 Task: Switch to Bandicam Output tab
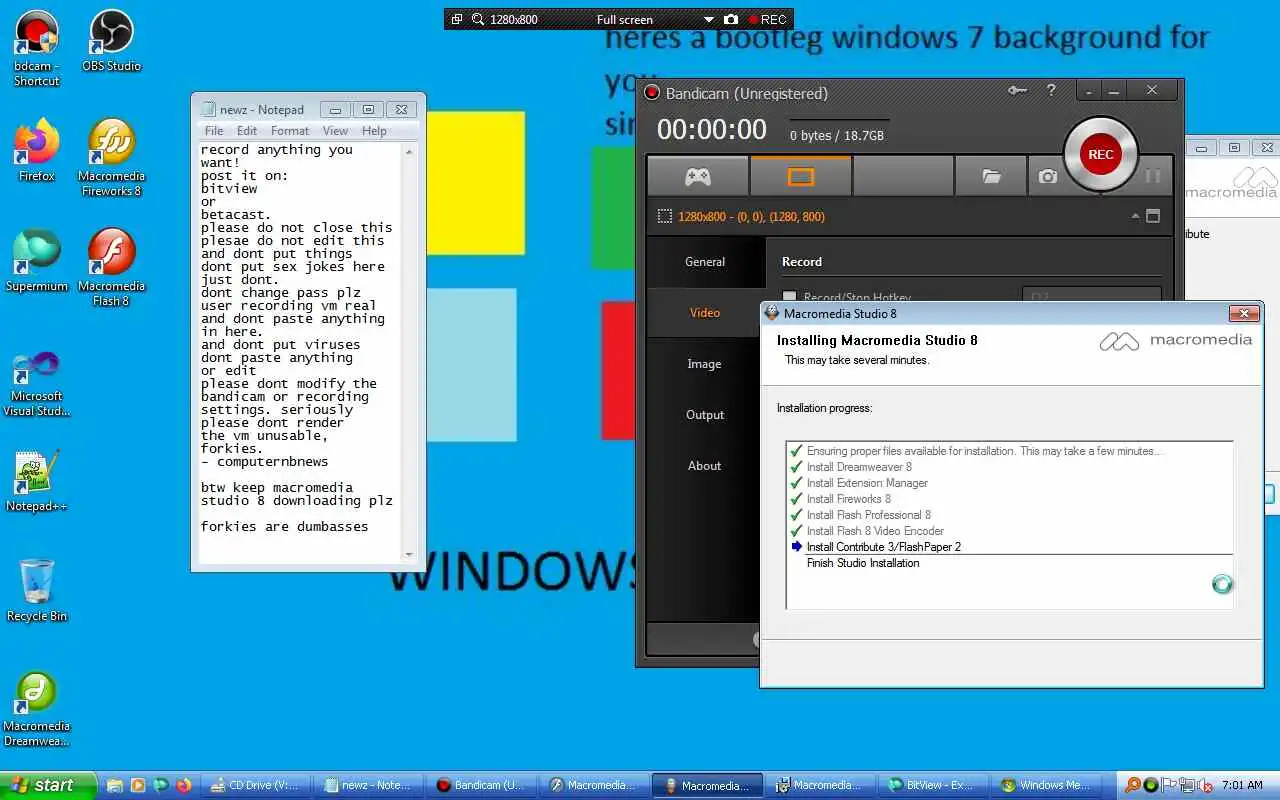(x=705, y=415)
